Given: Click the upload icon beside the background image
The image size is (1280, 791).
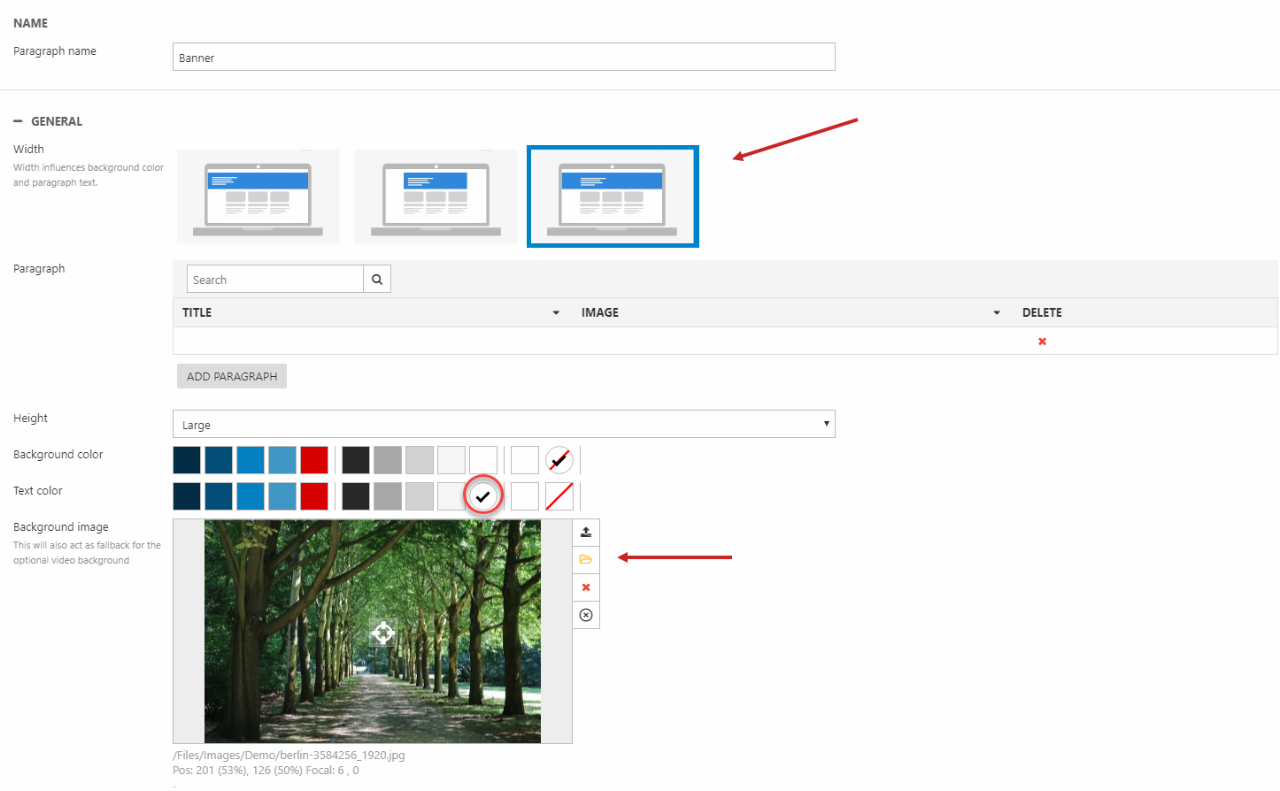Looking at the screenshot, I should [586, 532].
